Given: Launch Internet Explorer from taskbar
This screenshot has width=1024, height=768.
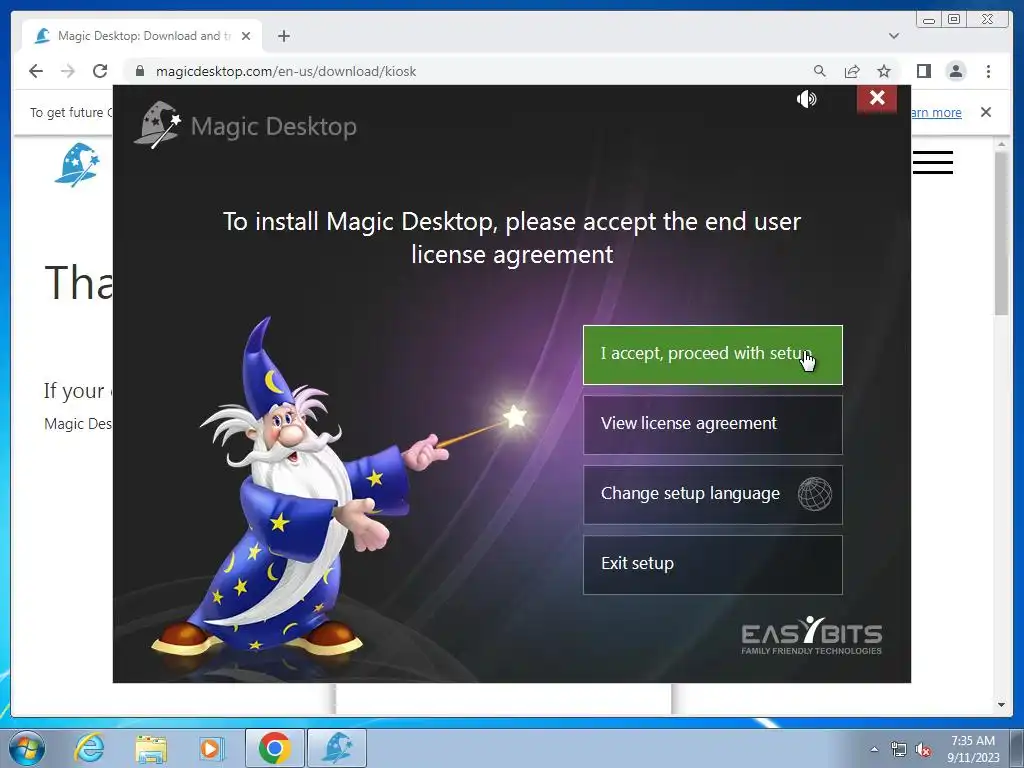Looking at the screenshot, I should (x=89, y=748).
